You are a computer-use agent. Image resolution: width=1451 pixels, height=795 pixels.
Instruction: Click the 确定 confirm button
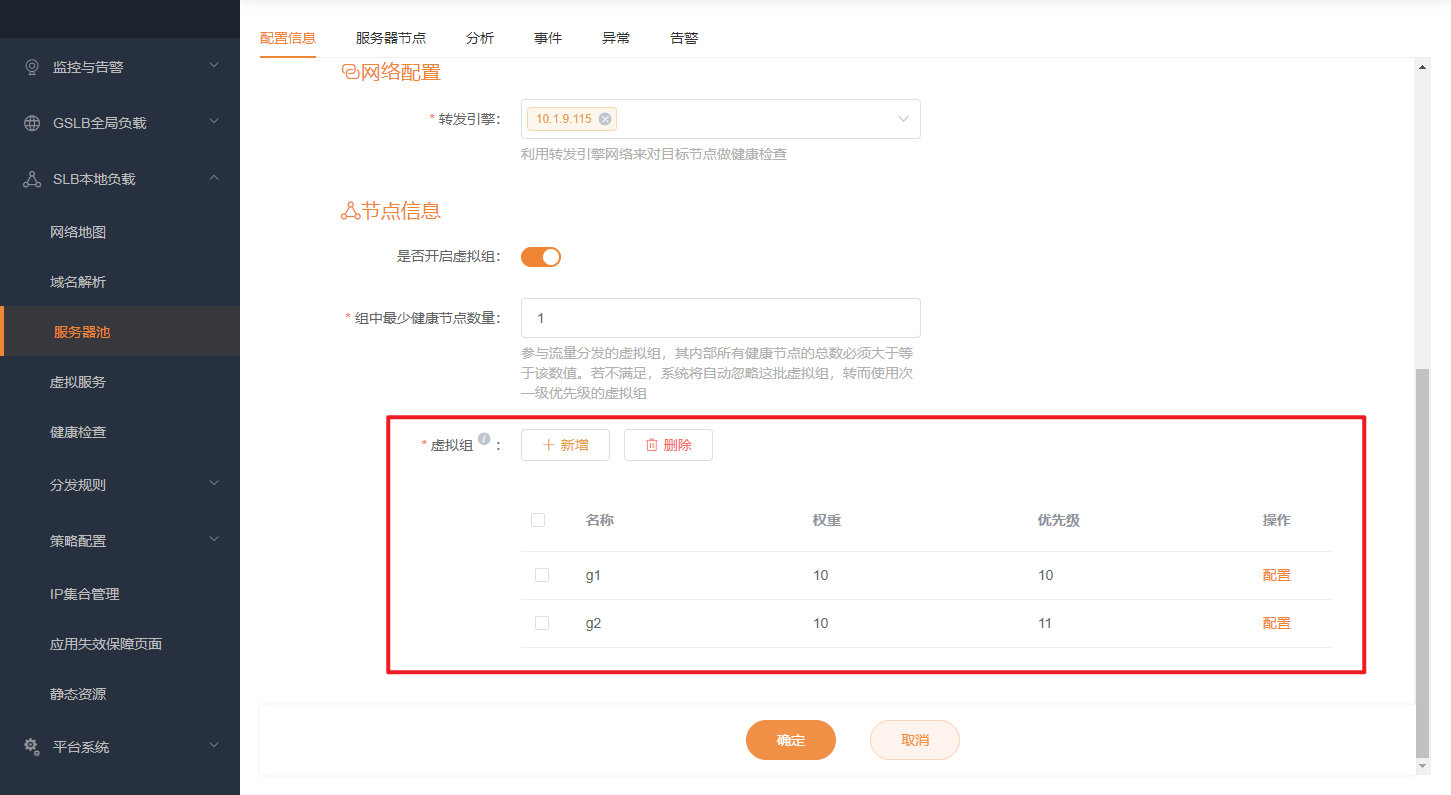(790, 740)
